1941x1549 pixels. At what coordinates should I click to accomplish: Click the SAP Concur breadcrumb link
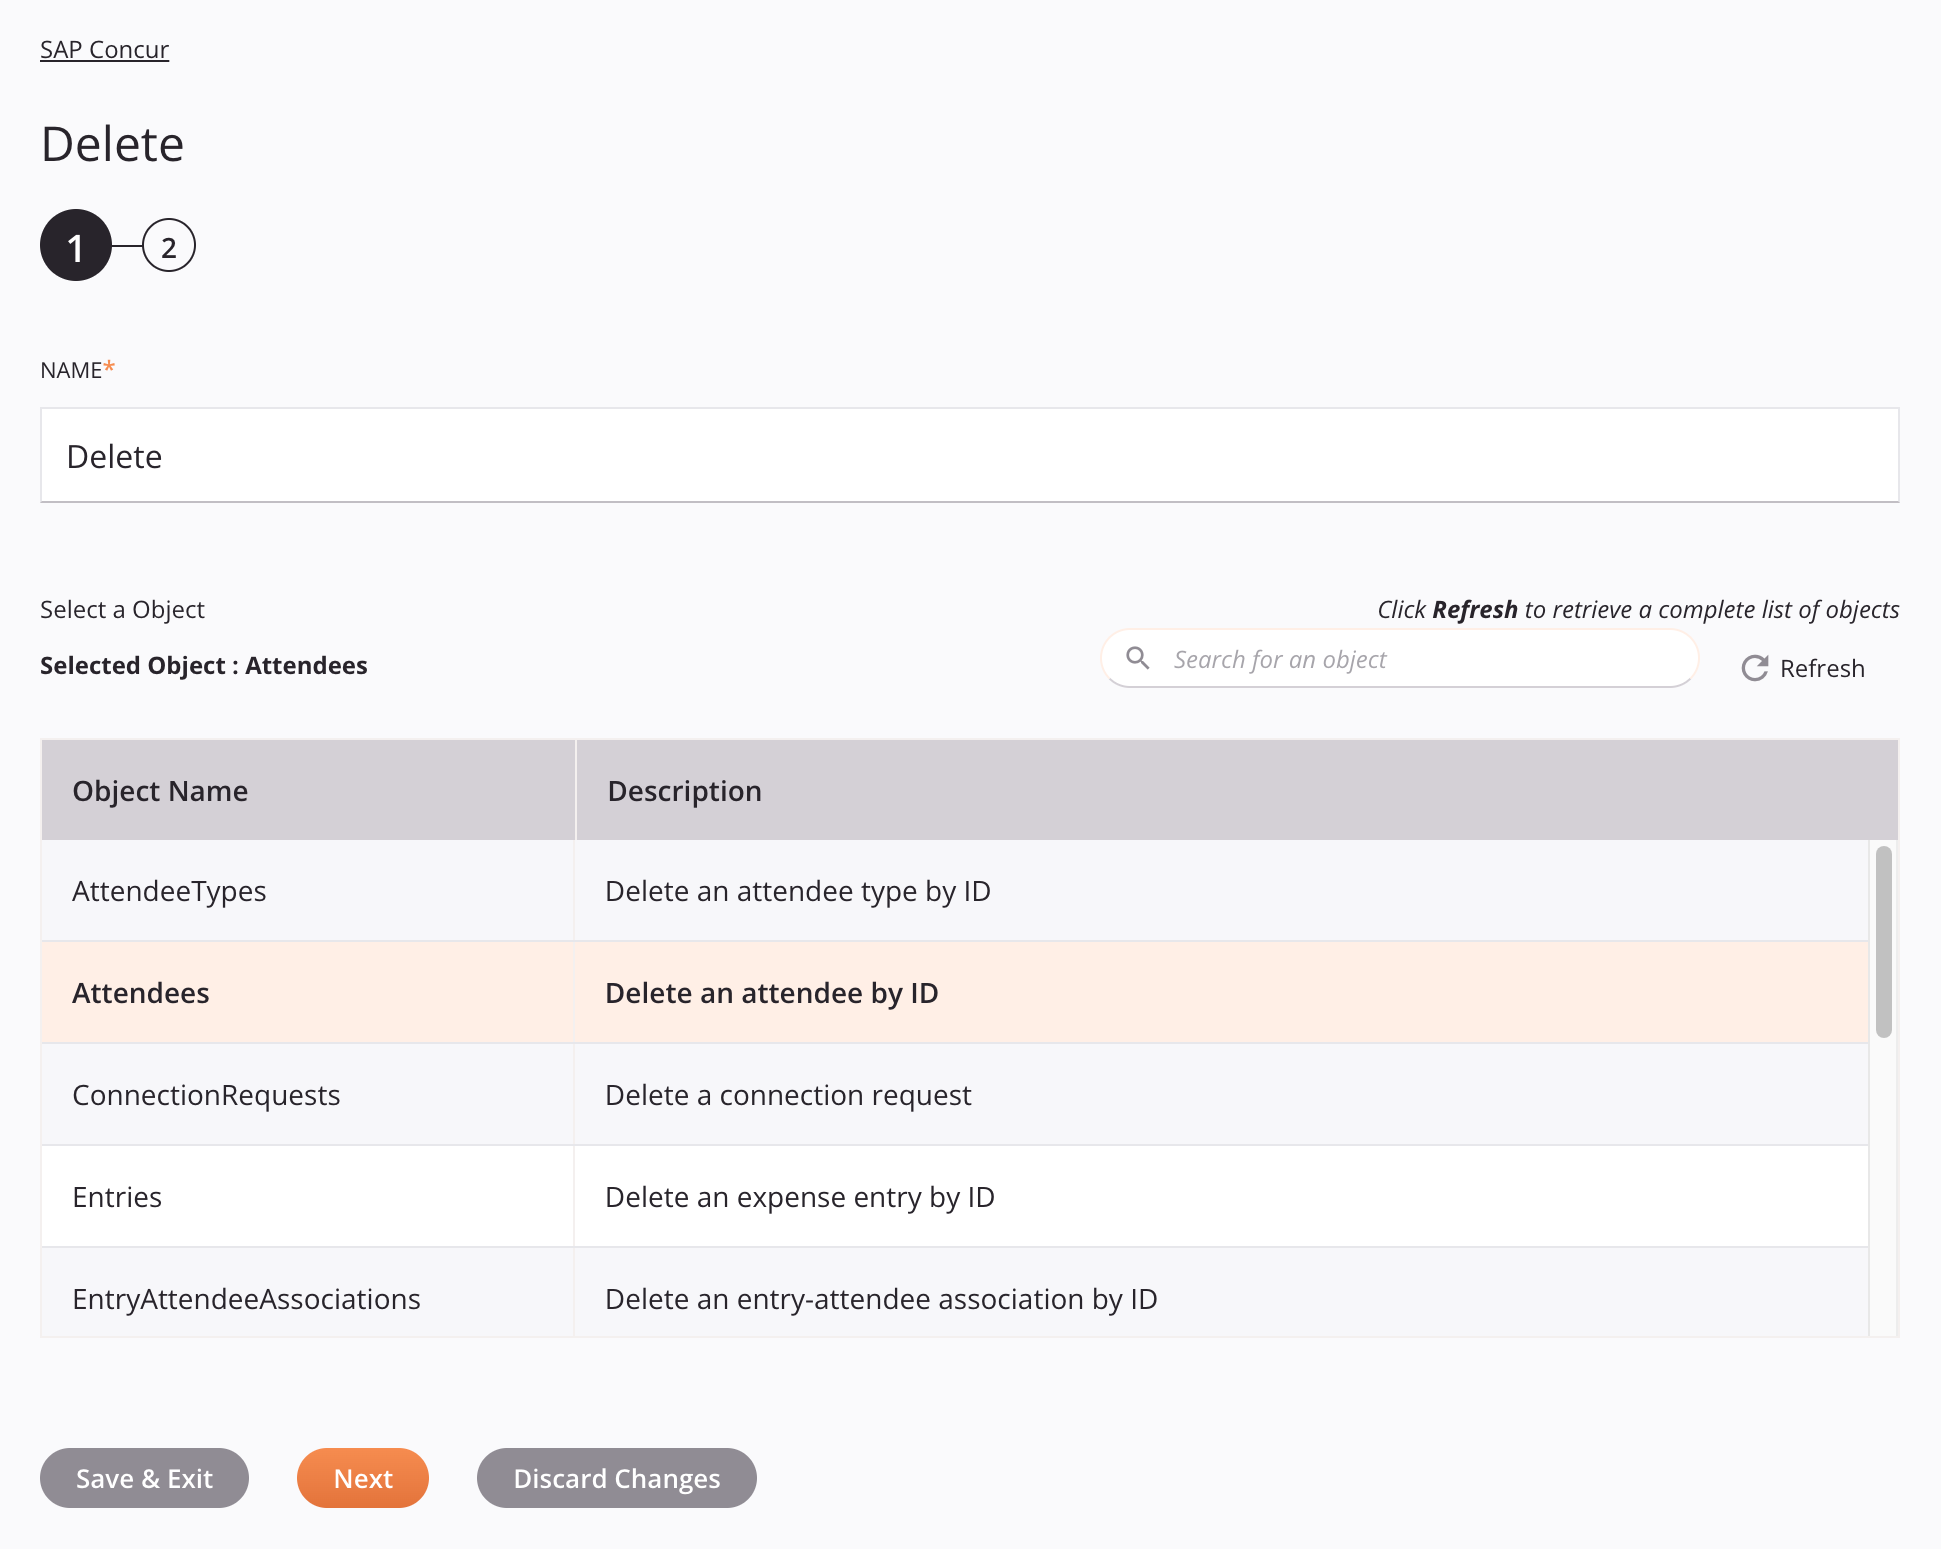104,47
